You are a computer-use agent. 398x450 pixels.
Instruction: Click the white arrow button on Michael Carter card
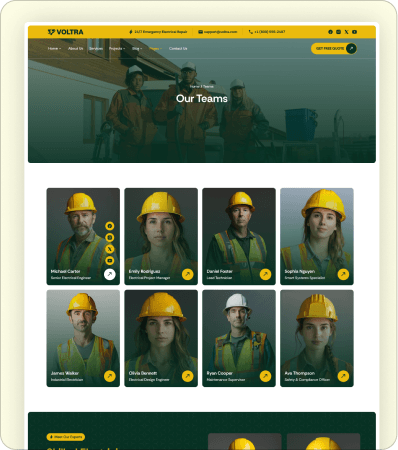(110, 274)
